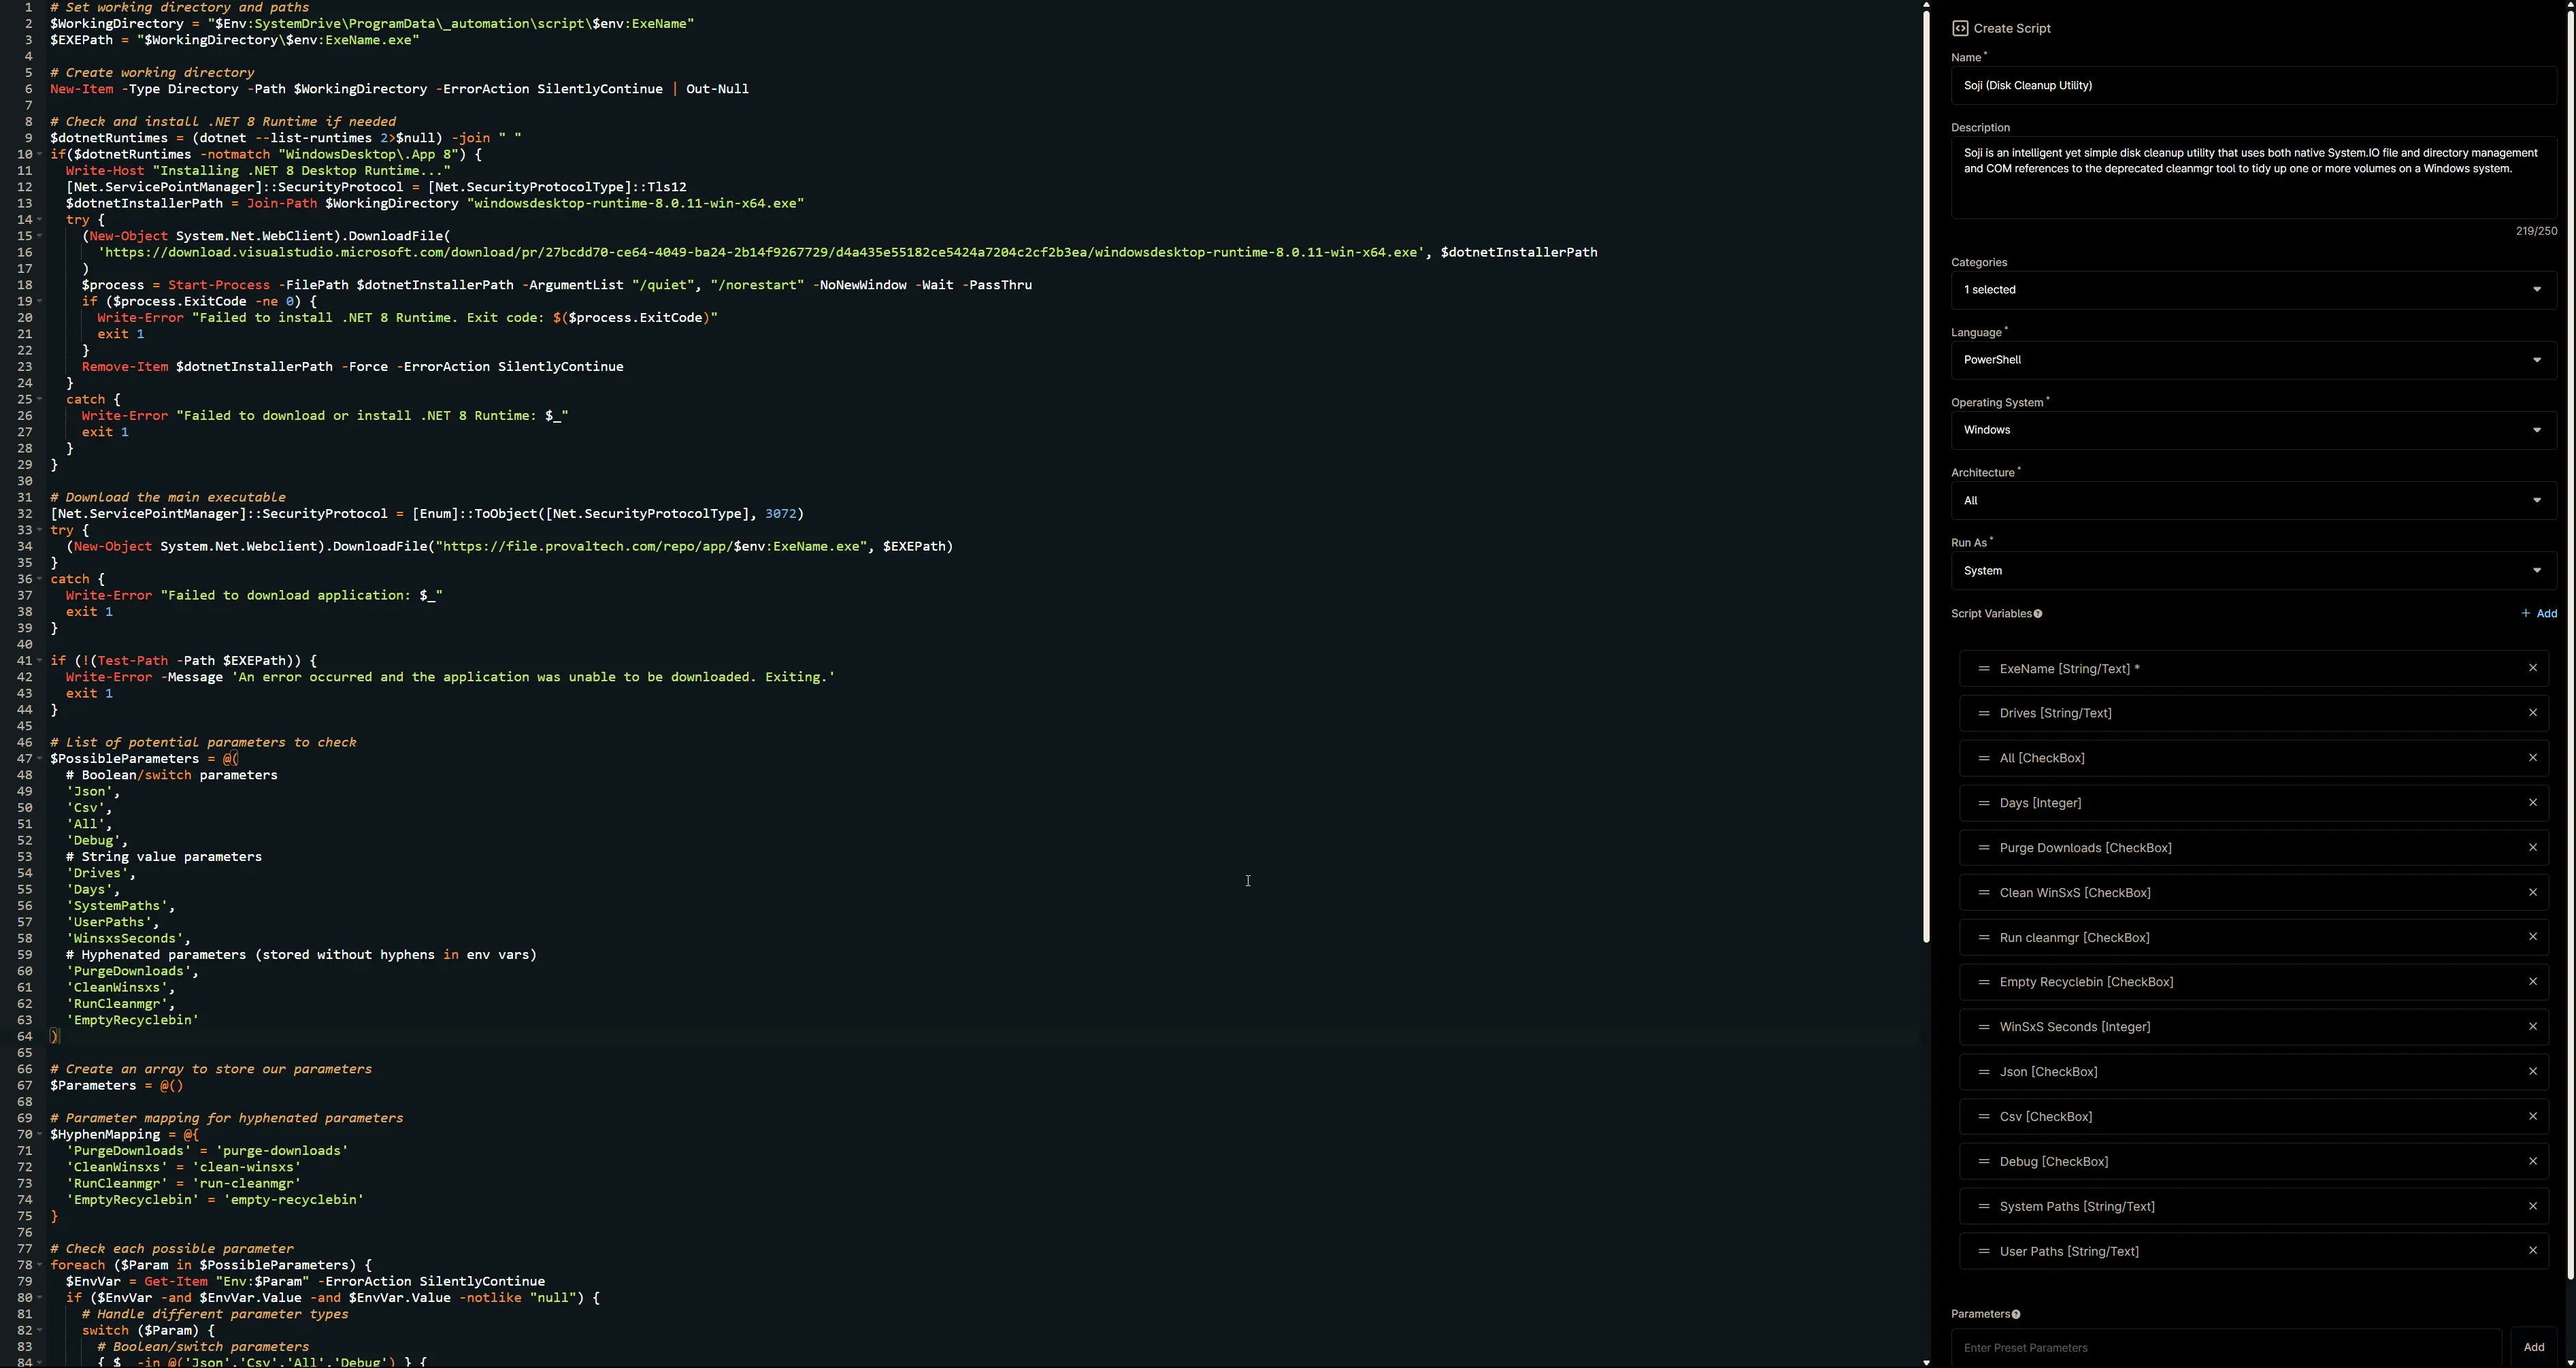Remove the Json CheckBox variable

coord(2532,1072)
